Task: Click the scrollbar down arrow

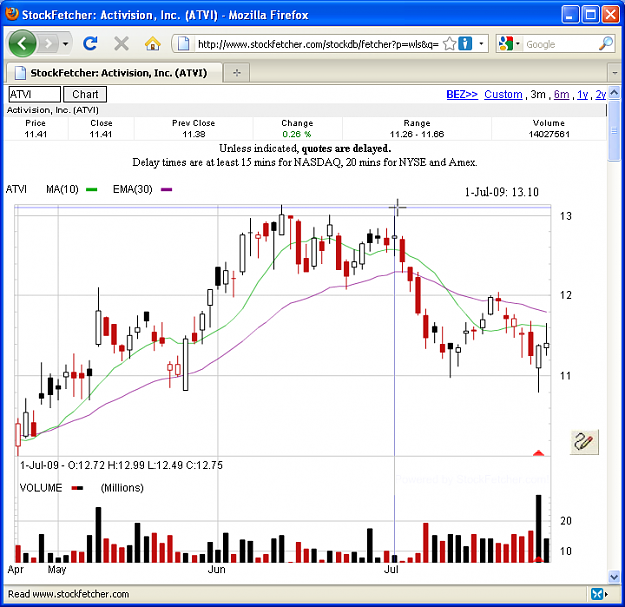Action: (614, 576)
